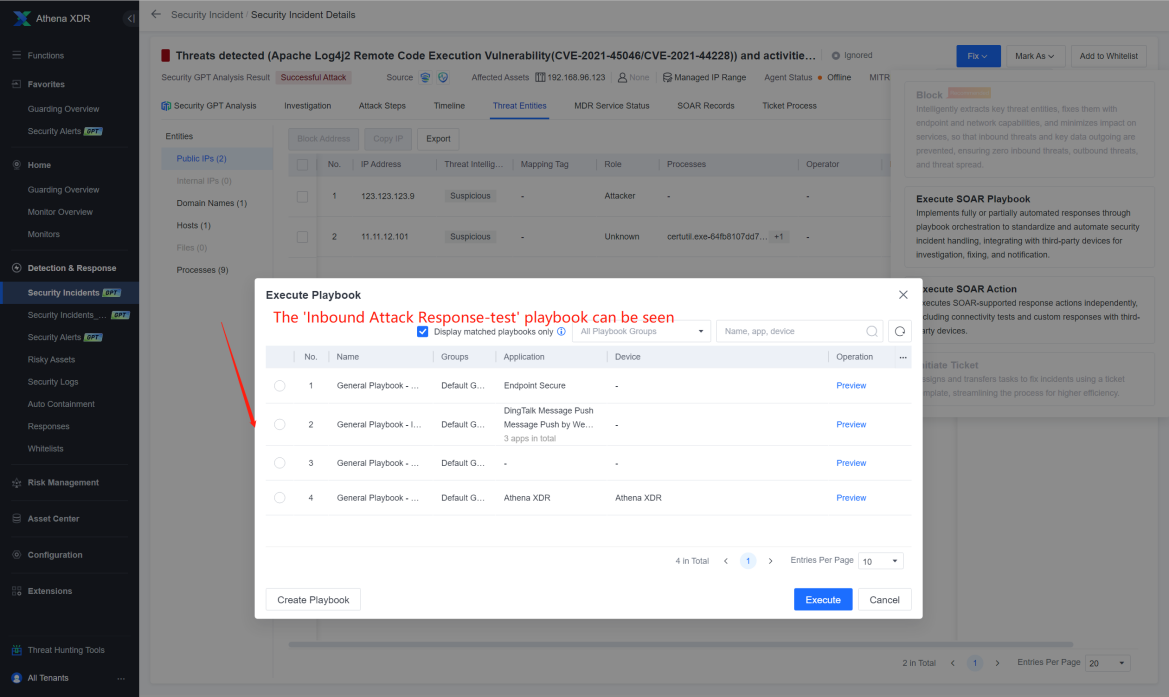Toggle Display matched playbooks only checkbox
This screenshot has width=1169, height=697.
click(422, 331)
